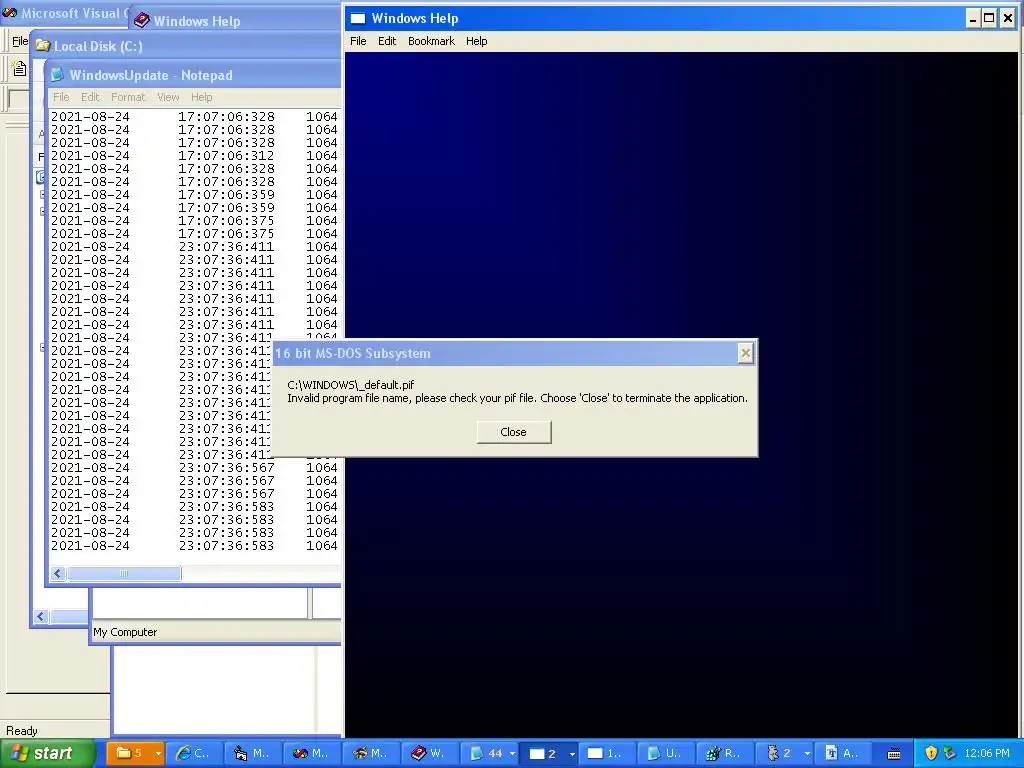The image size is (1024, 768).
Task: Click the My Computer status bar text
Action: point(125,632)
